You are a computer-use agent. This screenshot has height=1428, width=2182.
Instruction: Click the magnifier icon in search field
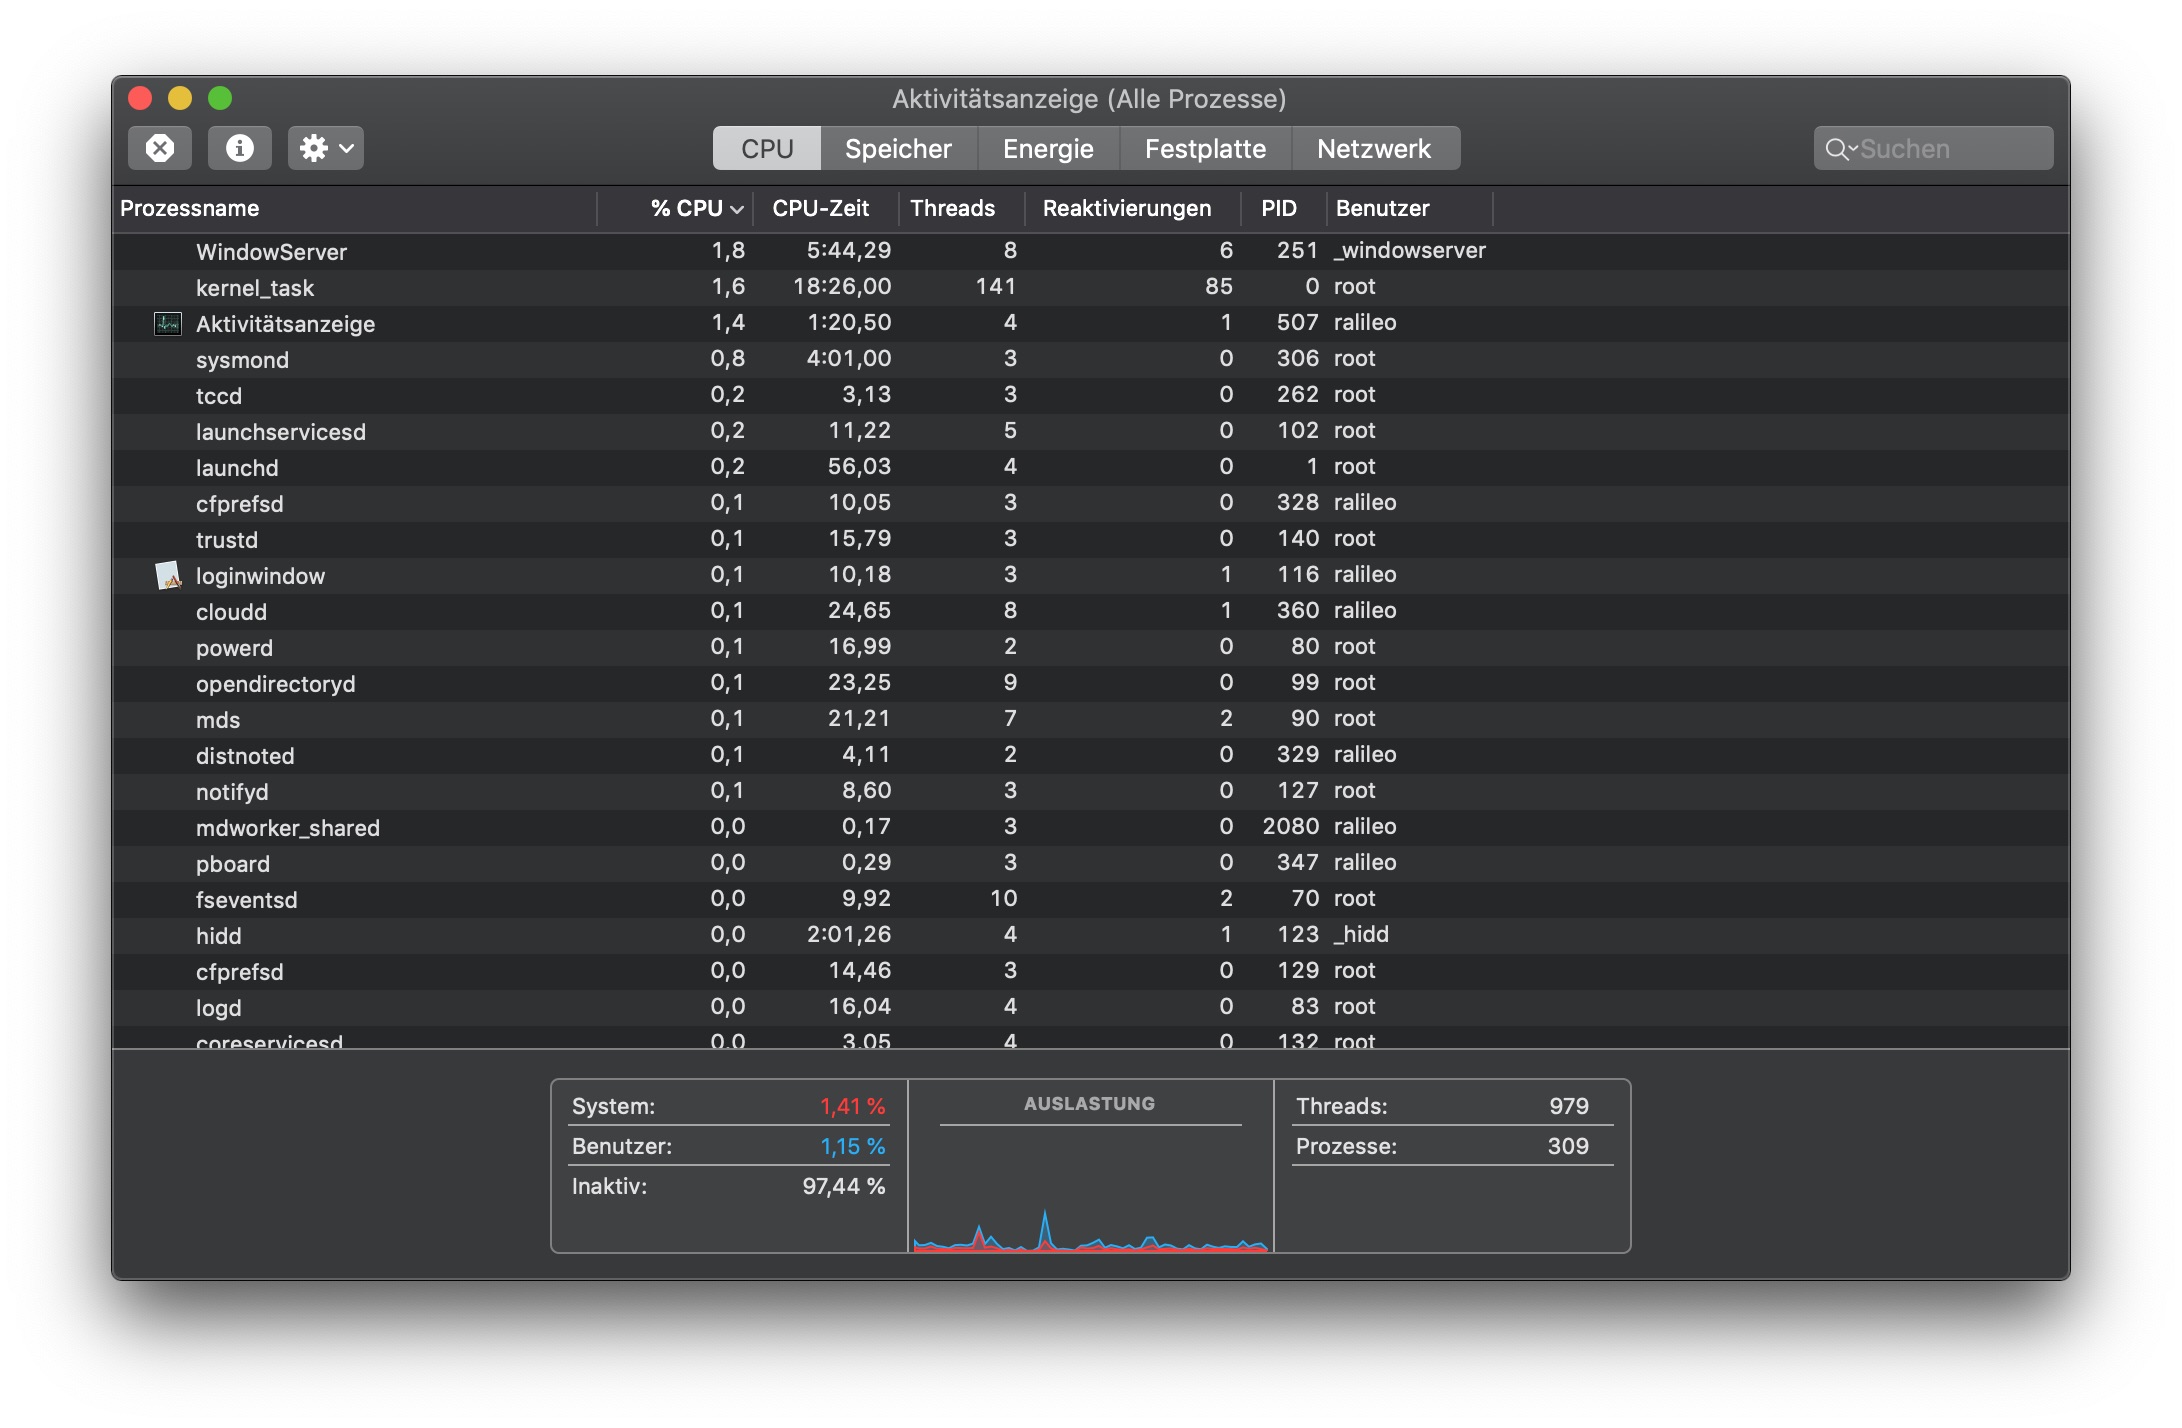click(x=1837, y=149)
